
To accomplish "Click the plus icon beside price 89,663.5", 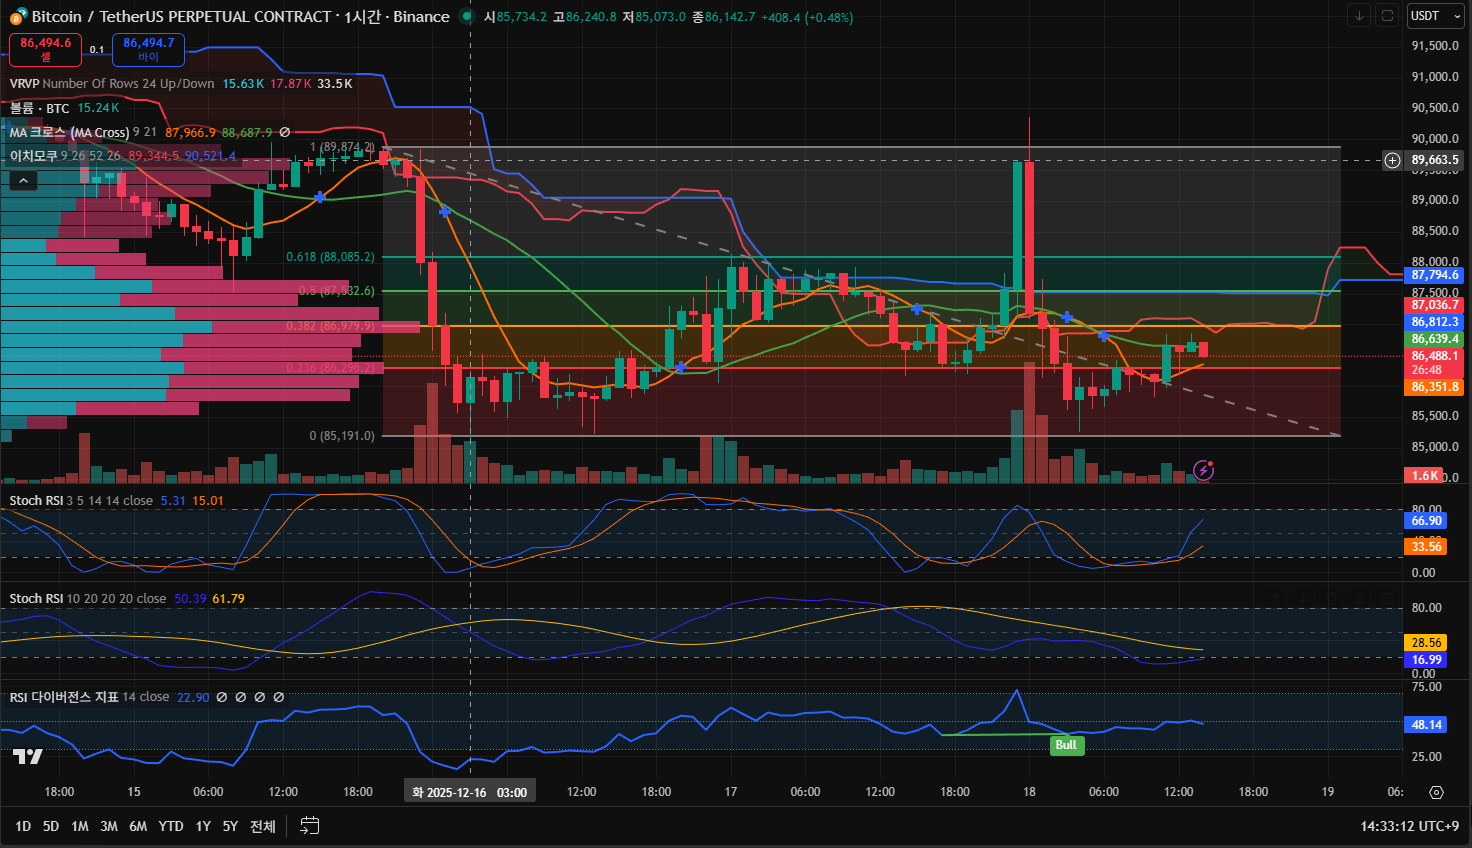I will point(1392,160).
